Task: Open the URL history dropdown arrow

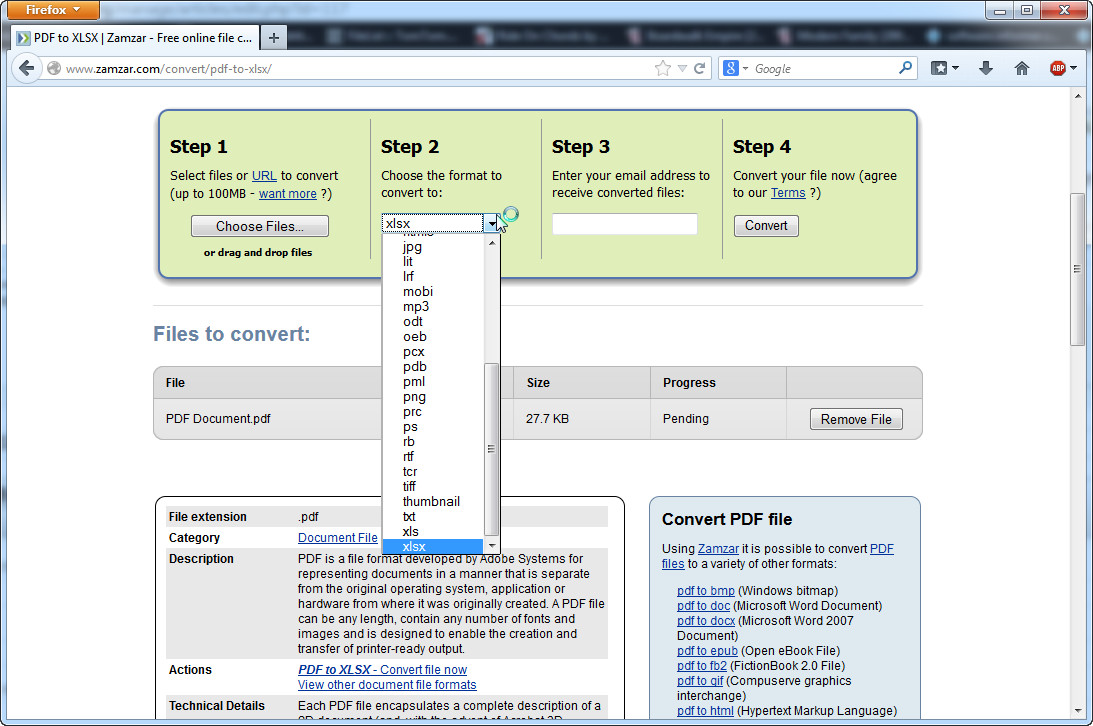Action: (682, 68)
